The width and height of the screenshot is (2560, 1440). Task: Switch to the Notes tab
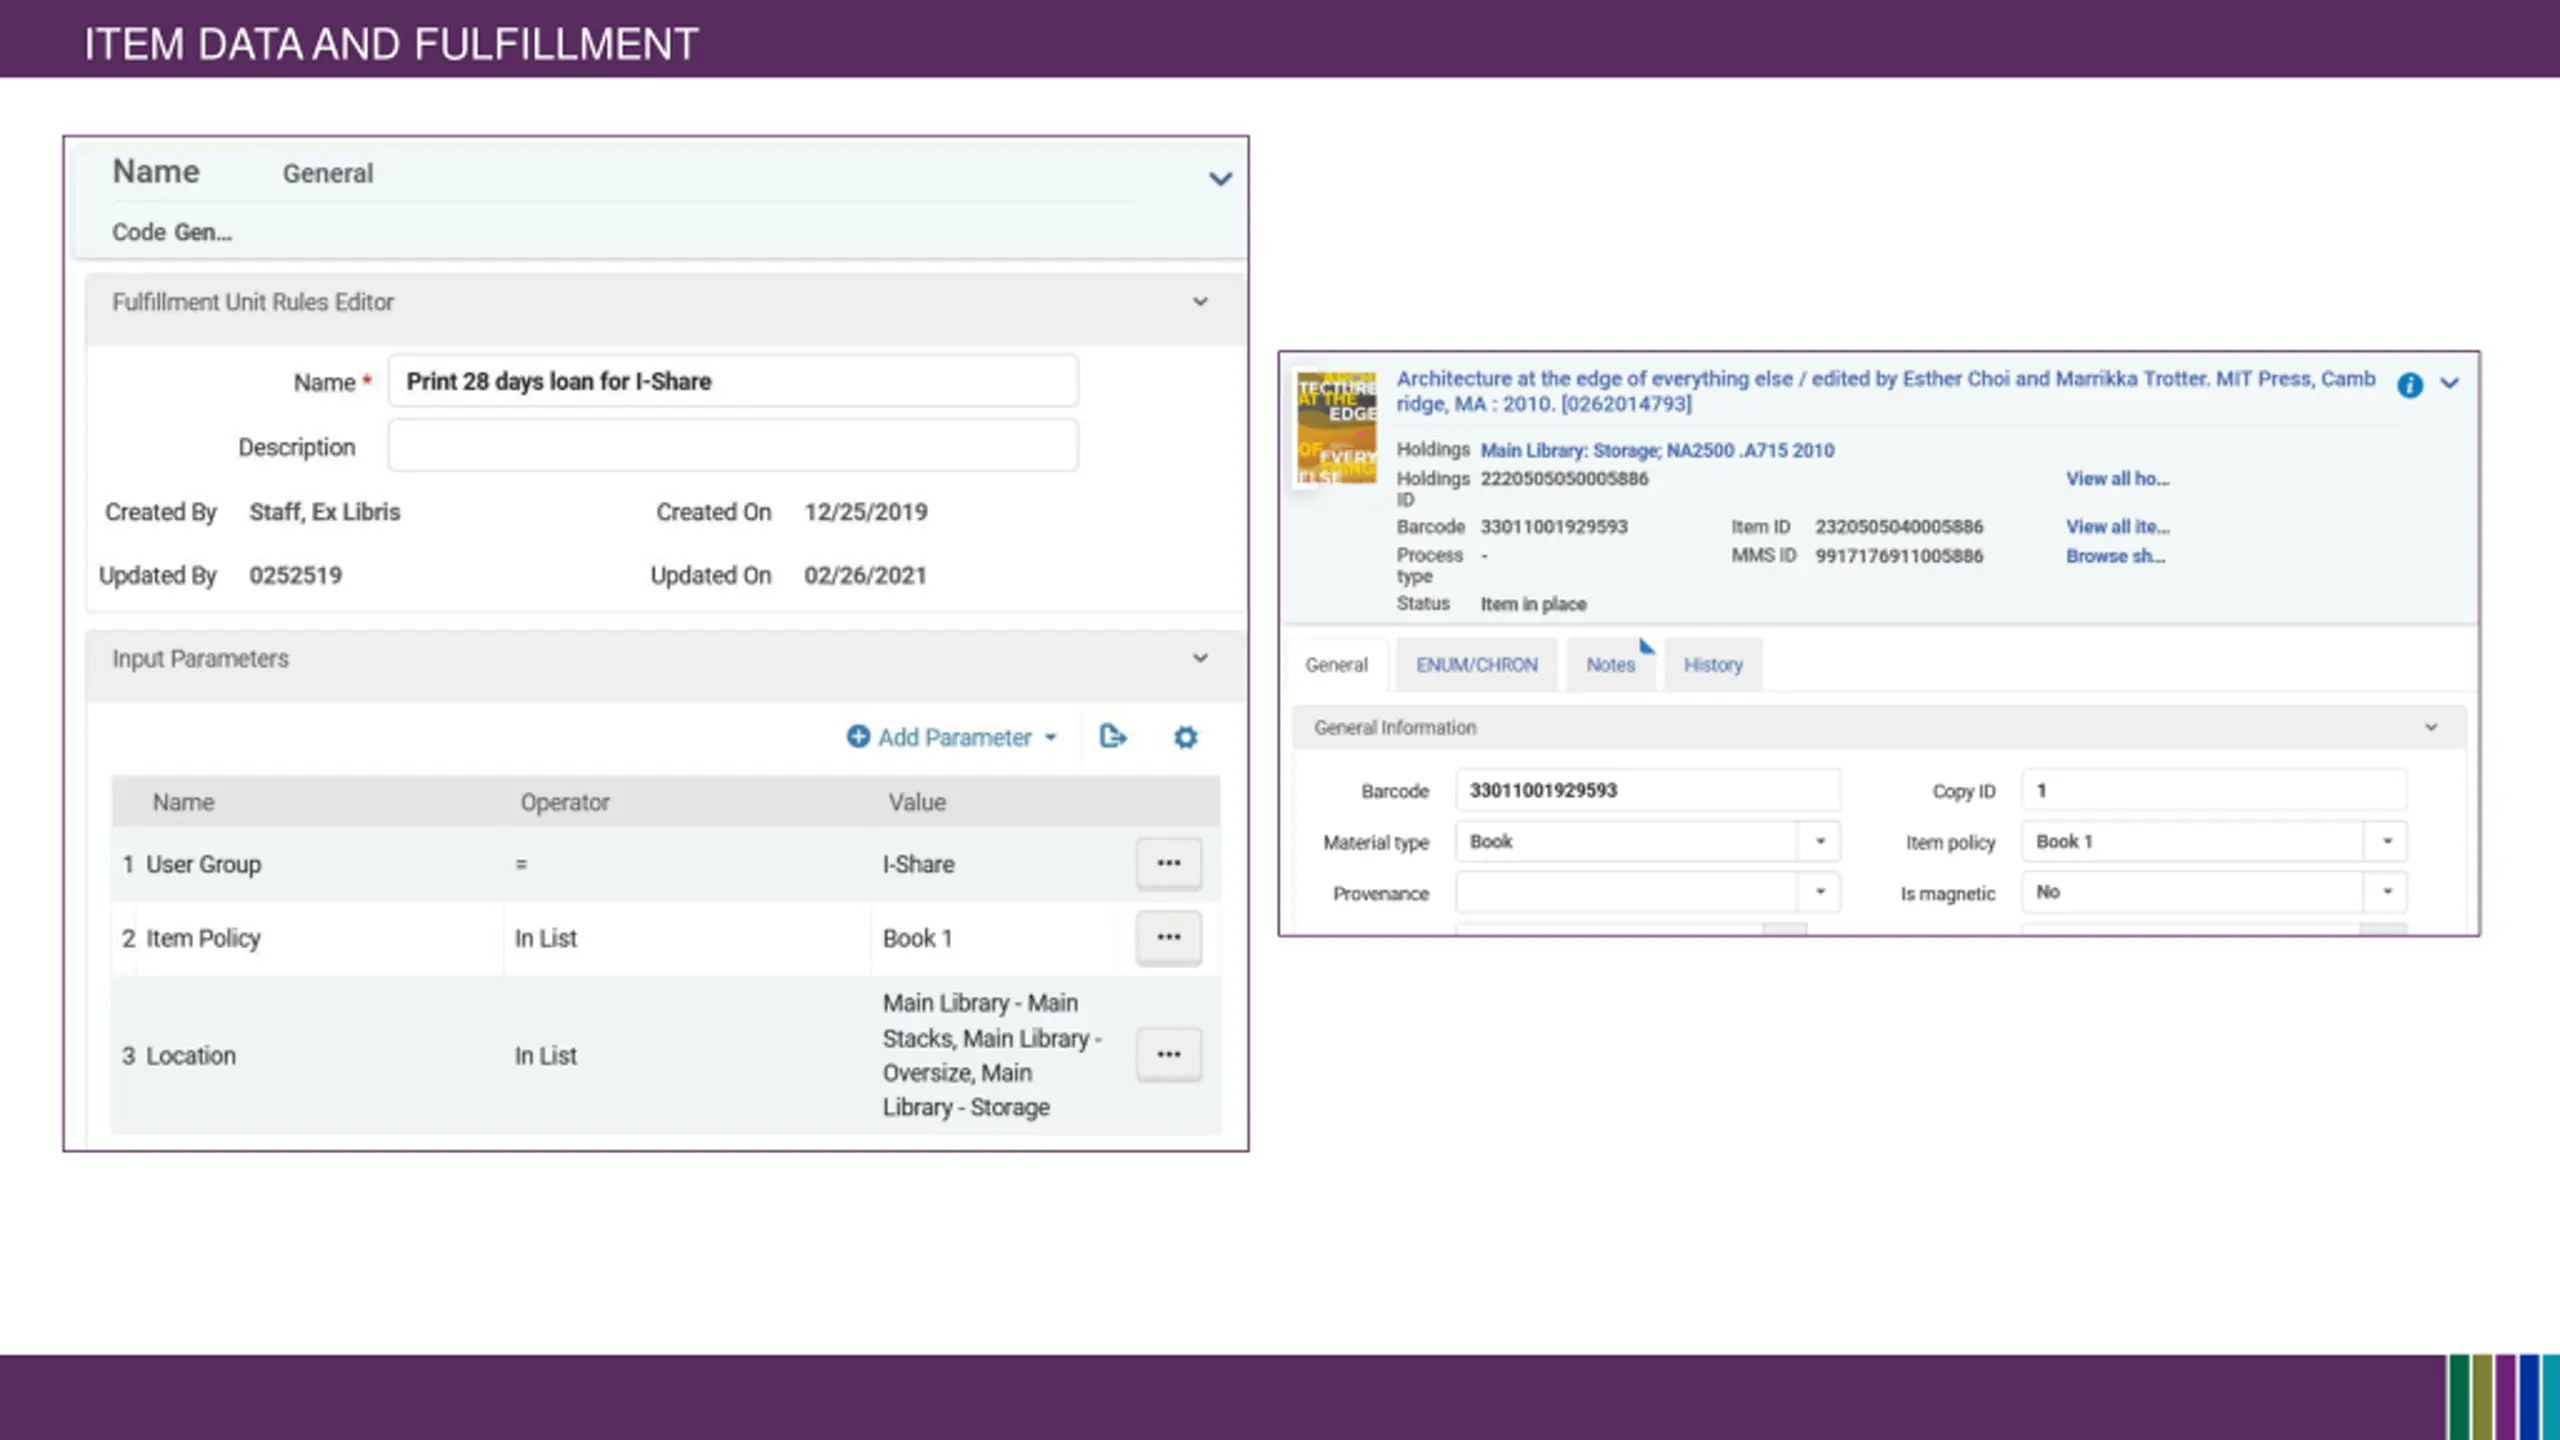(x=1610, y=665)
